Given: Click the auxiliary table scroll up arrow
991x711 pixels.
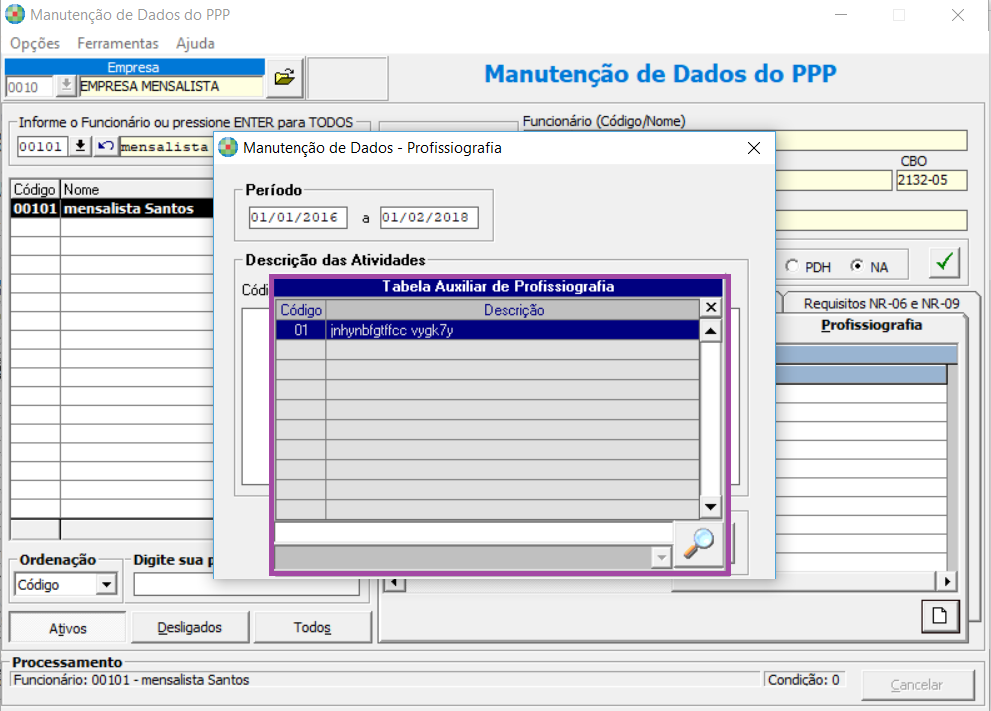Looking at the screenshot, I should pos(710,331).
